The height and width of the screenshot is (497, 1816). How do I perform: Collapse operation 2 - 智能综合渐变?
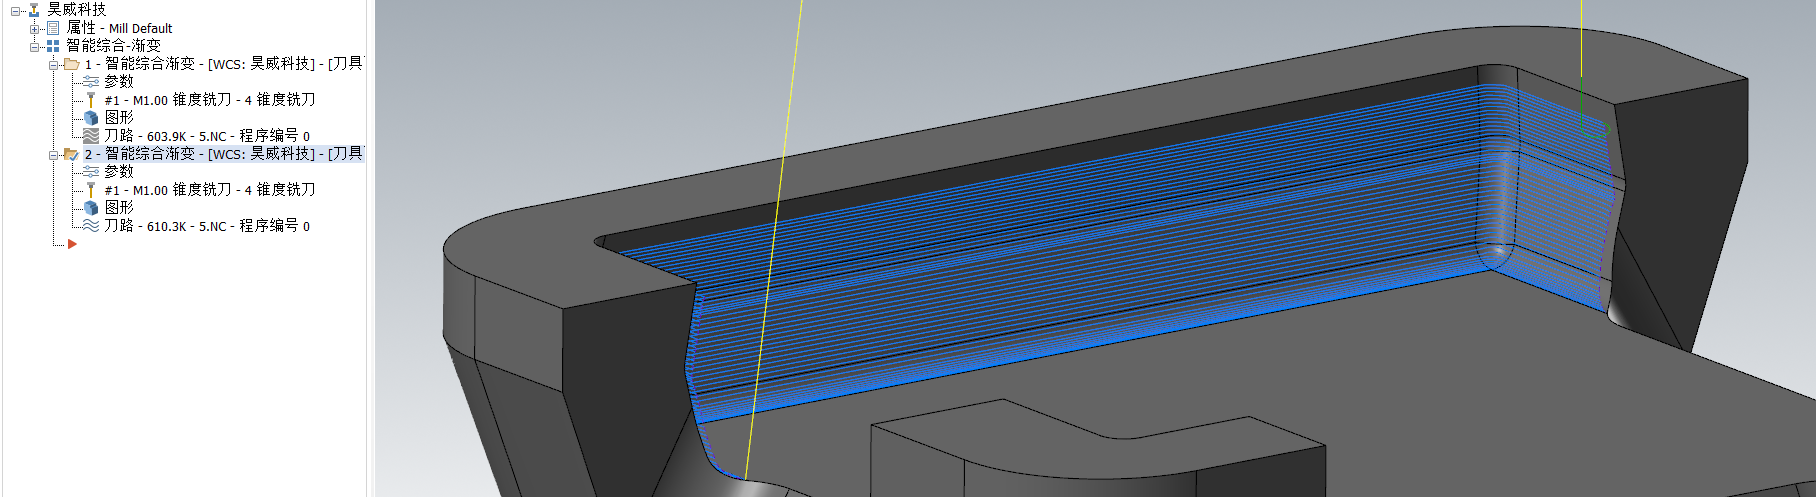[x=54, y=155]
